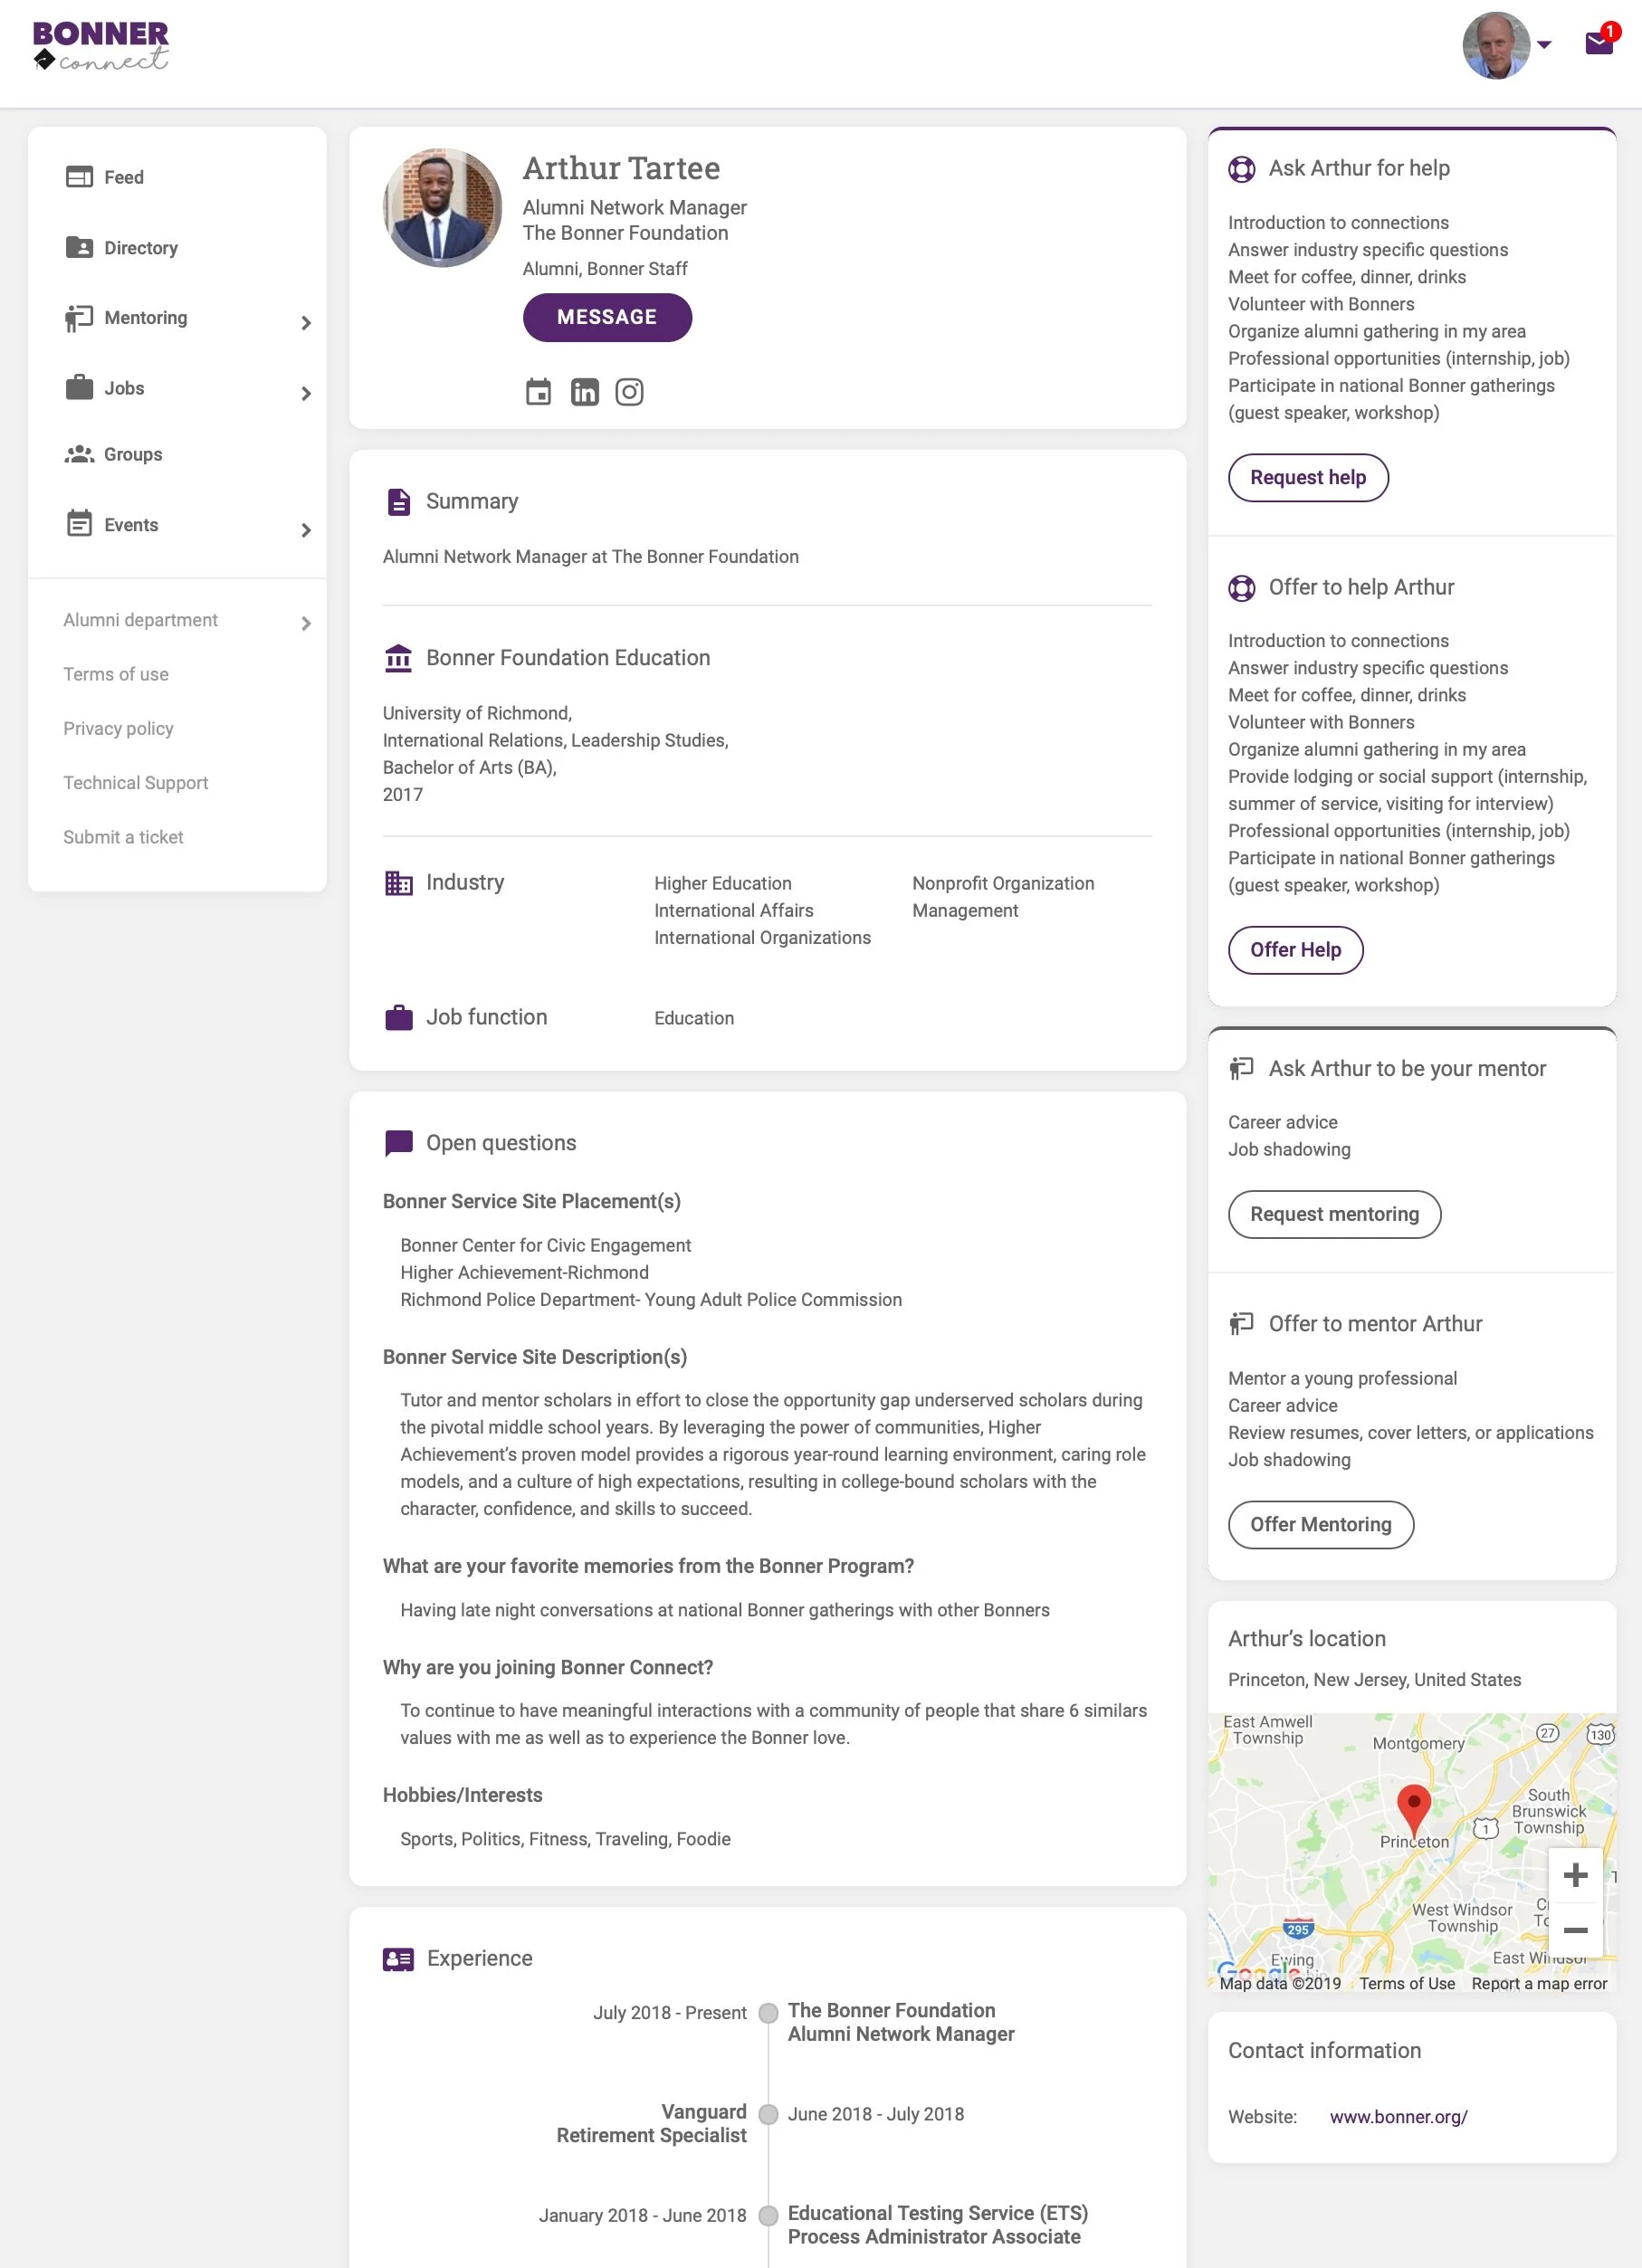This screenshot has width=1642, height=2268.
Task: Expand the Events submenu chevron
Action: [x=306, y=530]
